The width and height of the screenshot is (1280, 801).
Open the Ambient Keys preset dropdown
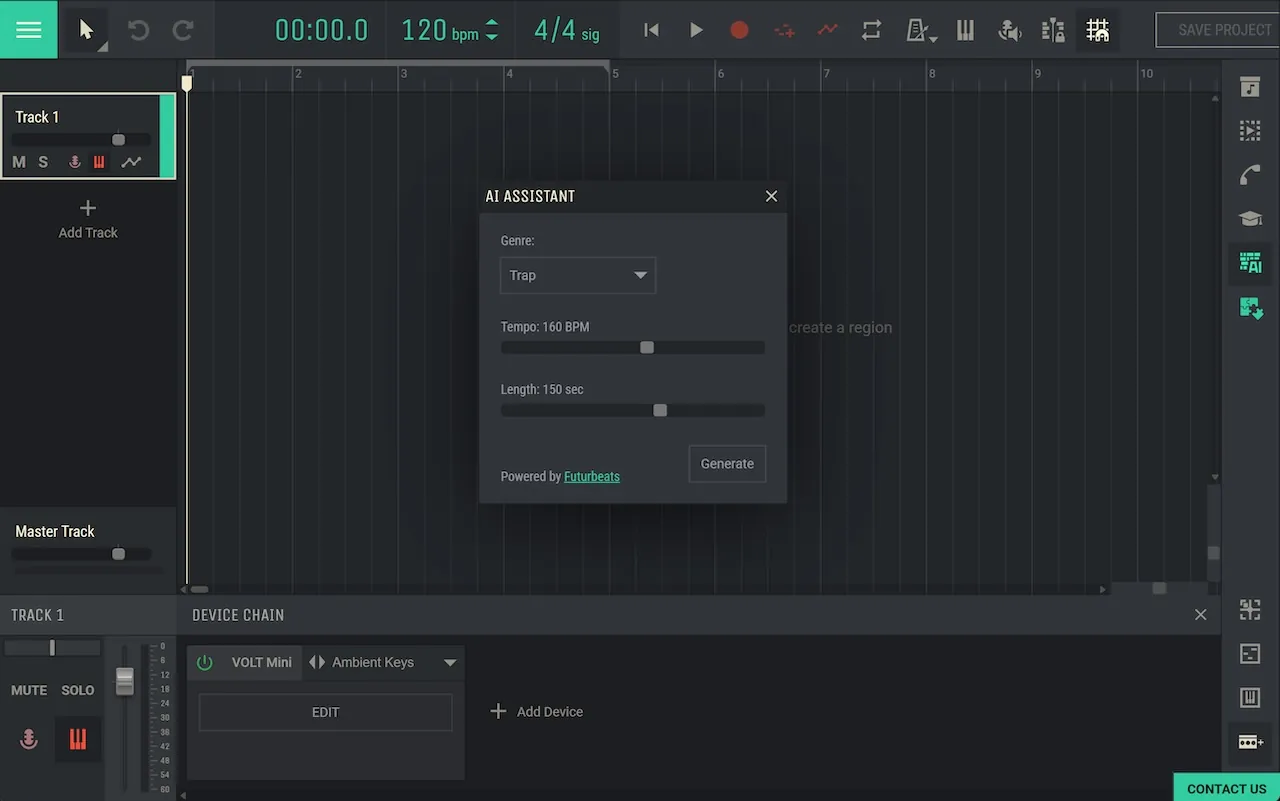coord(450,662)
